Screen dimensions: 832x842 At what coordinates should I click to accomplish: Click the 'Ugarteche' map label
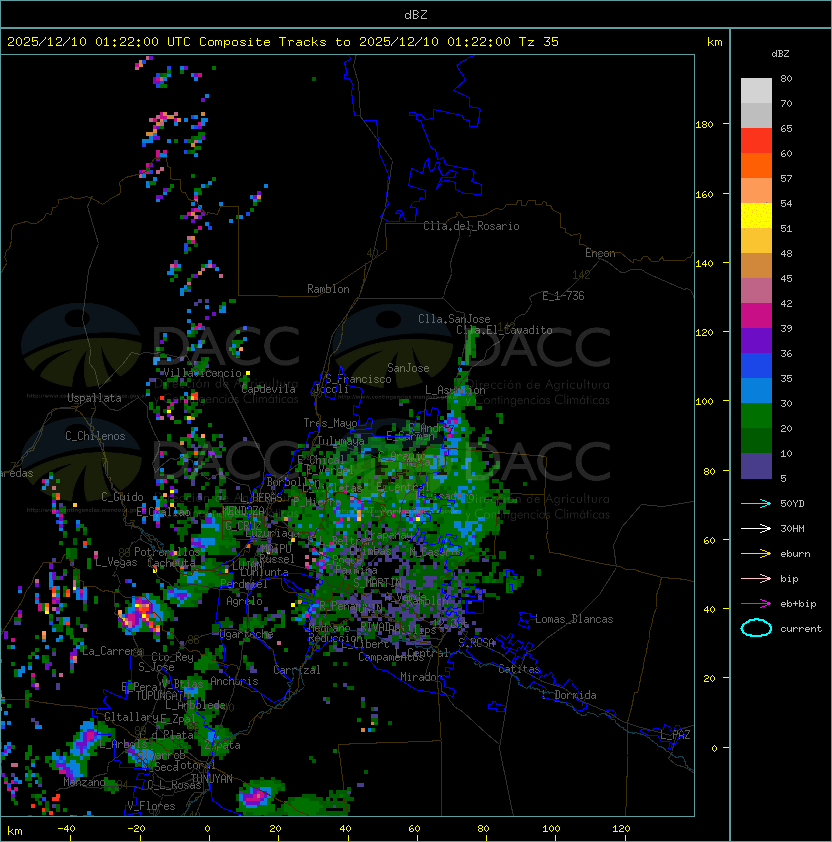(247, 634)
